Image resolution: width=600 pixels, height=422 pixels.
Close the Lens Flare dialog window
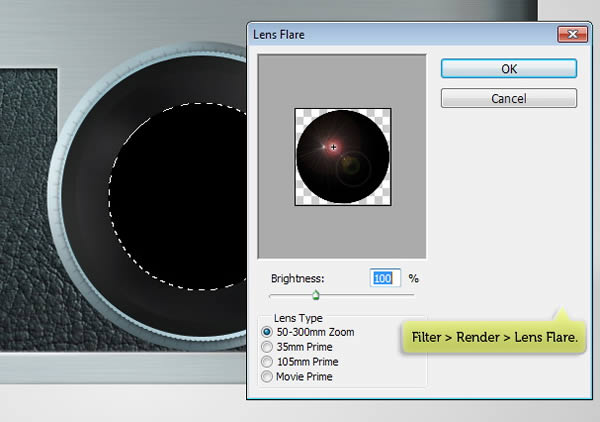click(x=572, y=34)
